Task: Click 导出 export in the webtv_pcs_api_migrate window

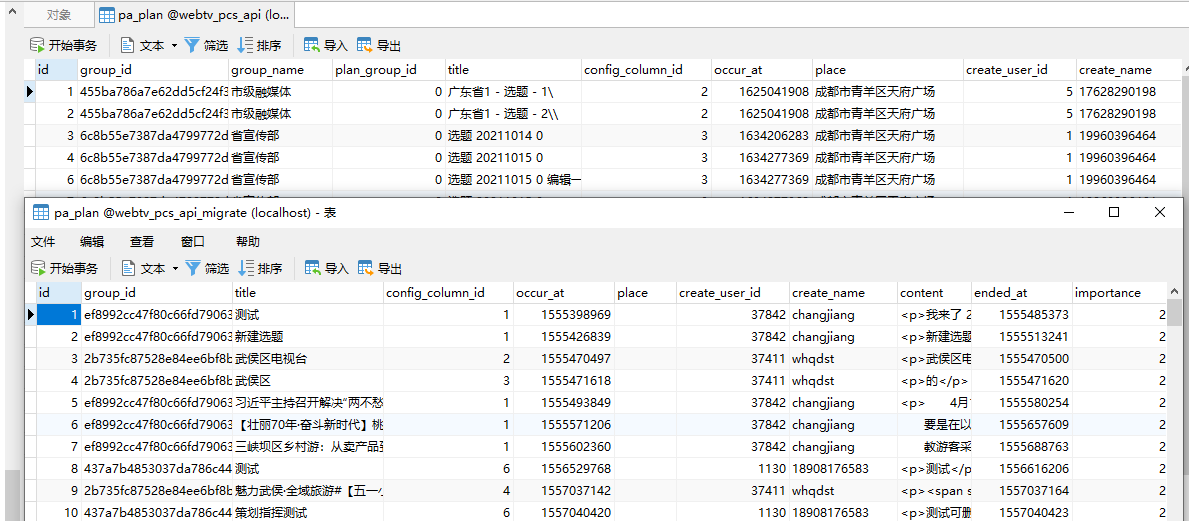Action: click(x=380, y=269)
